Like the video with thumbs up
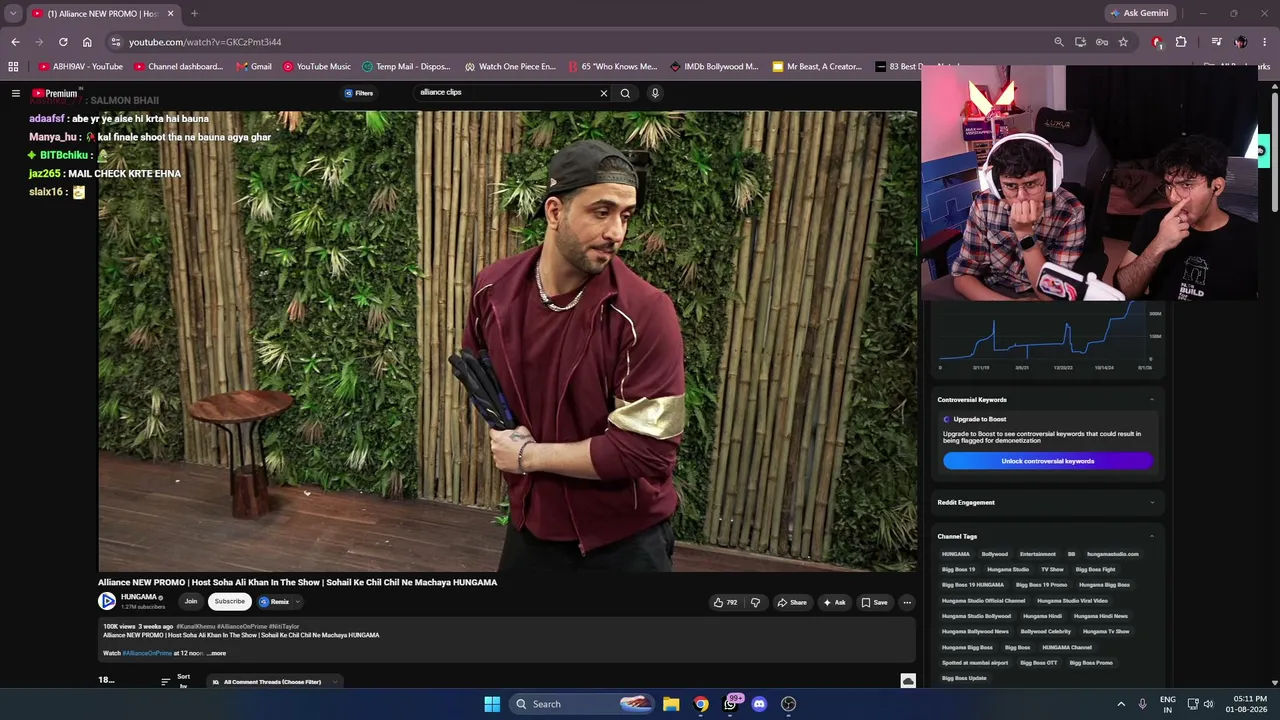The width and height of the screenshot is (1280, 720). pyautogui.click(x=725, y=602)
